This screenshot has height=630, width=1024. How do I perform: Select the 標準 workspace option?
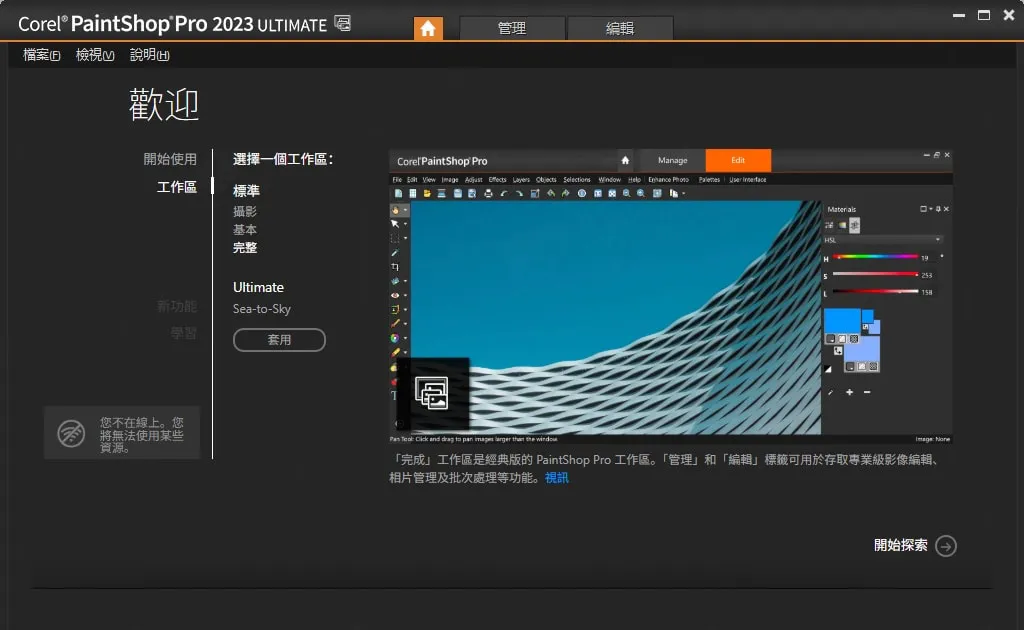click(246, 191)
